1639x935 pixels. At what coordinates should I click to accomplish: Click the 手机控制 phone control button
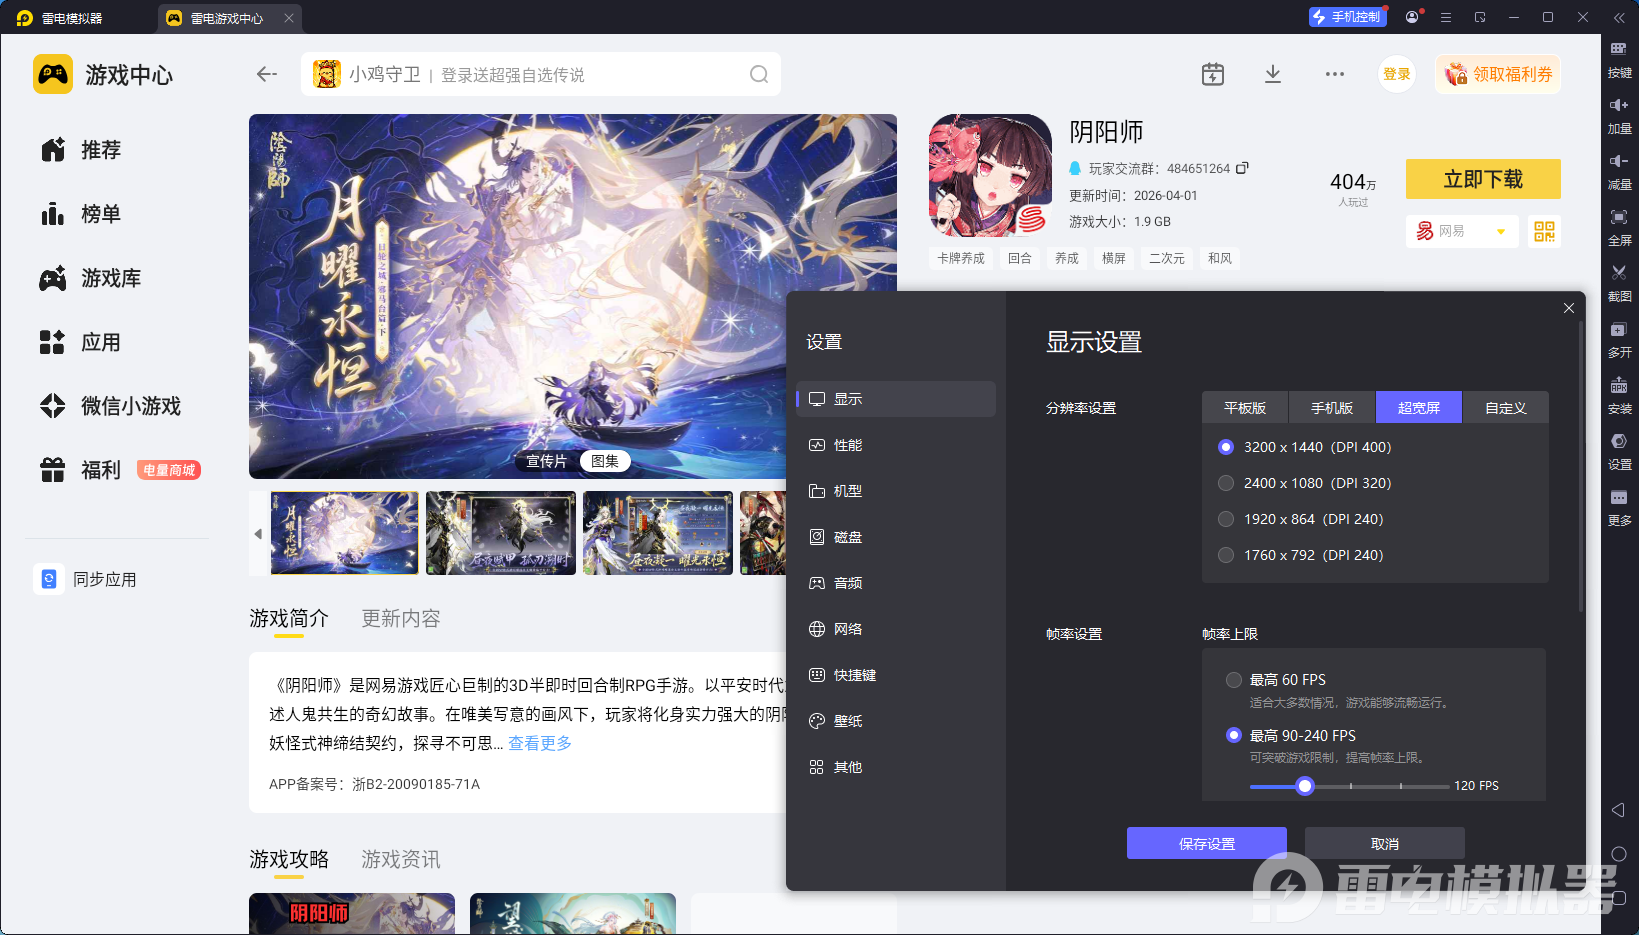tap(1347, 17)
